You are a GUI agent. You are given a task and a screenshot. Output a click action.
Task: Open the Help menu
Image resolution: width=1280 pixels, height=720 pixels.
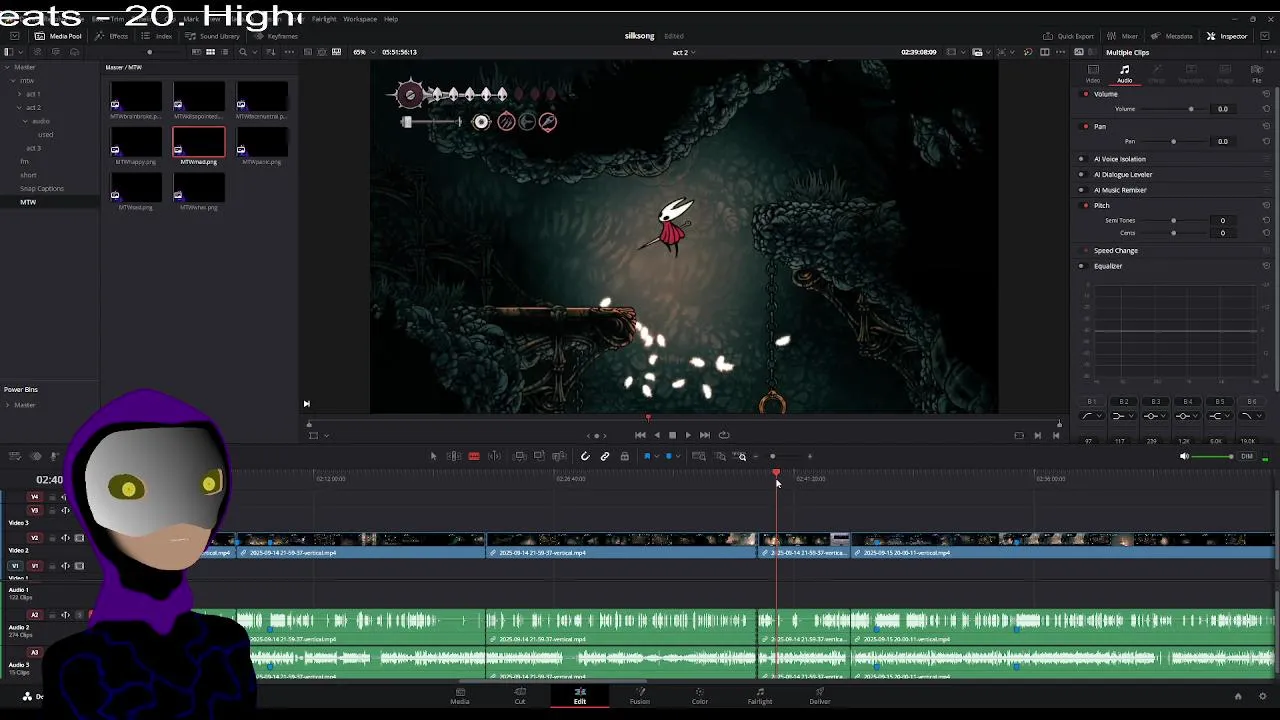point(391,19)
